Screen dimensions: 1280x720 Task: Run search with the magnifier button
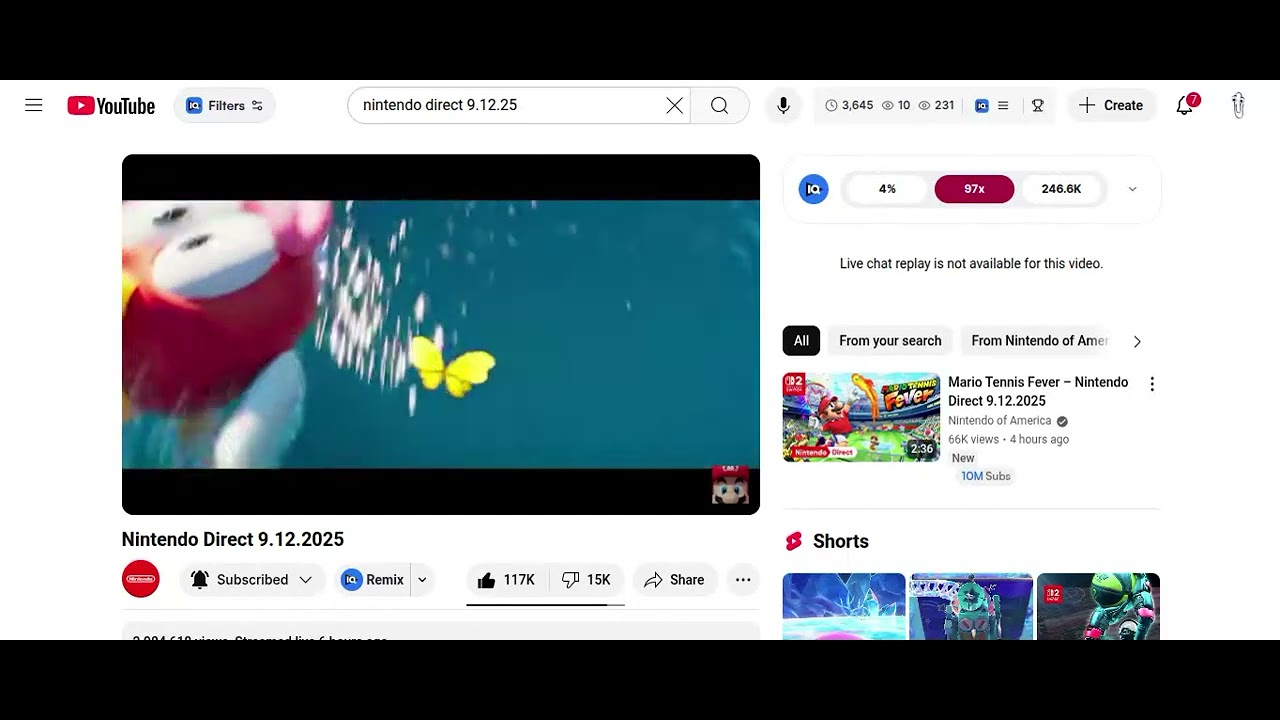pyautogui.click(x=720, y=105)
